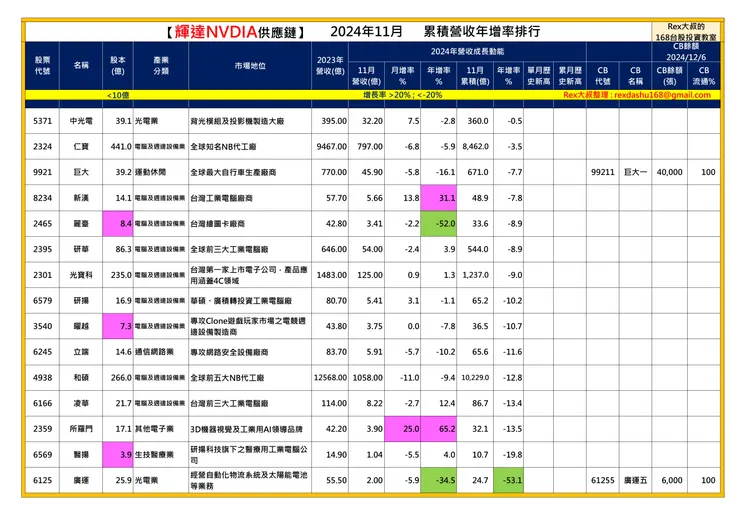Click CB name 廣運五 cell
Image resolution: width=740 pixels, height=523 pixels.
click(x=635, y=480)
